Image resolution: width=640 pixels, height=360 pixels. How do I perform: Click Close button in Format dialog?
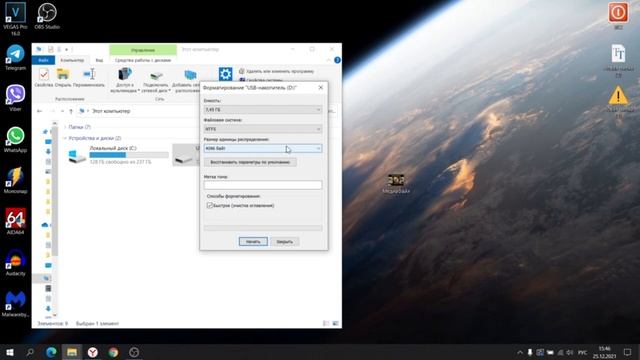pos(284,242)
